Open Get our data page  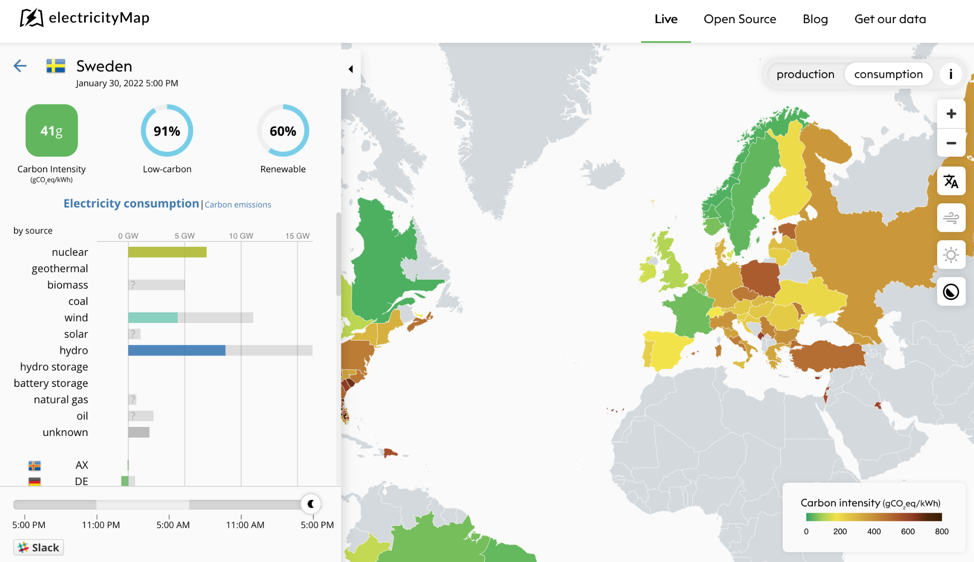pyautogui.click(x=889, y=19)
